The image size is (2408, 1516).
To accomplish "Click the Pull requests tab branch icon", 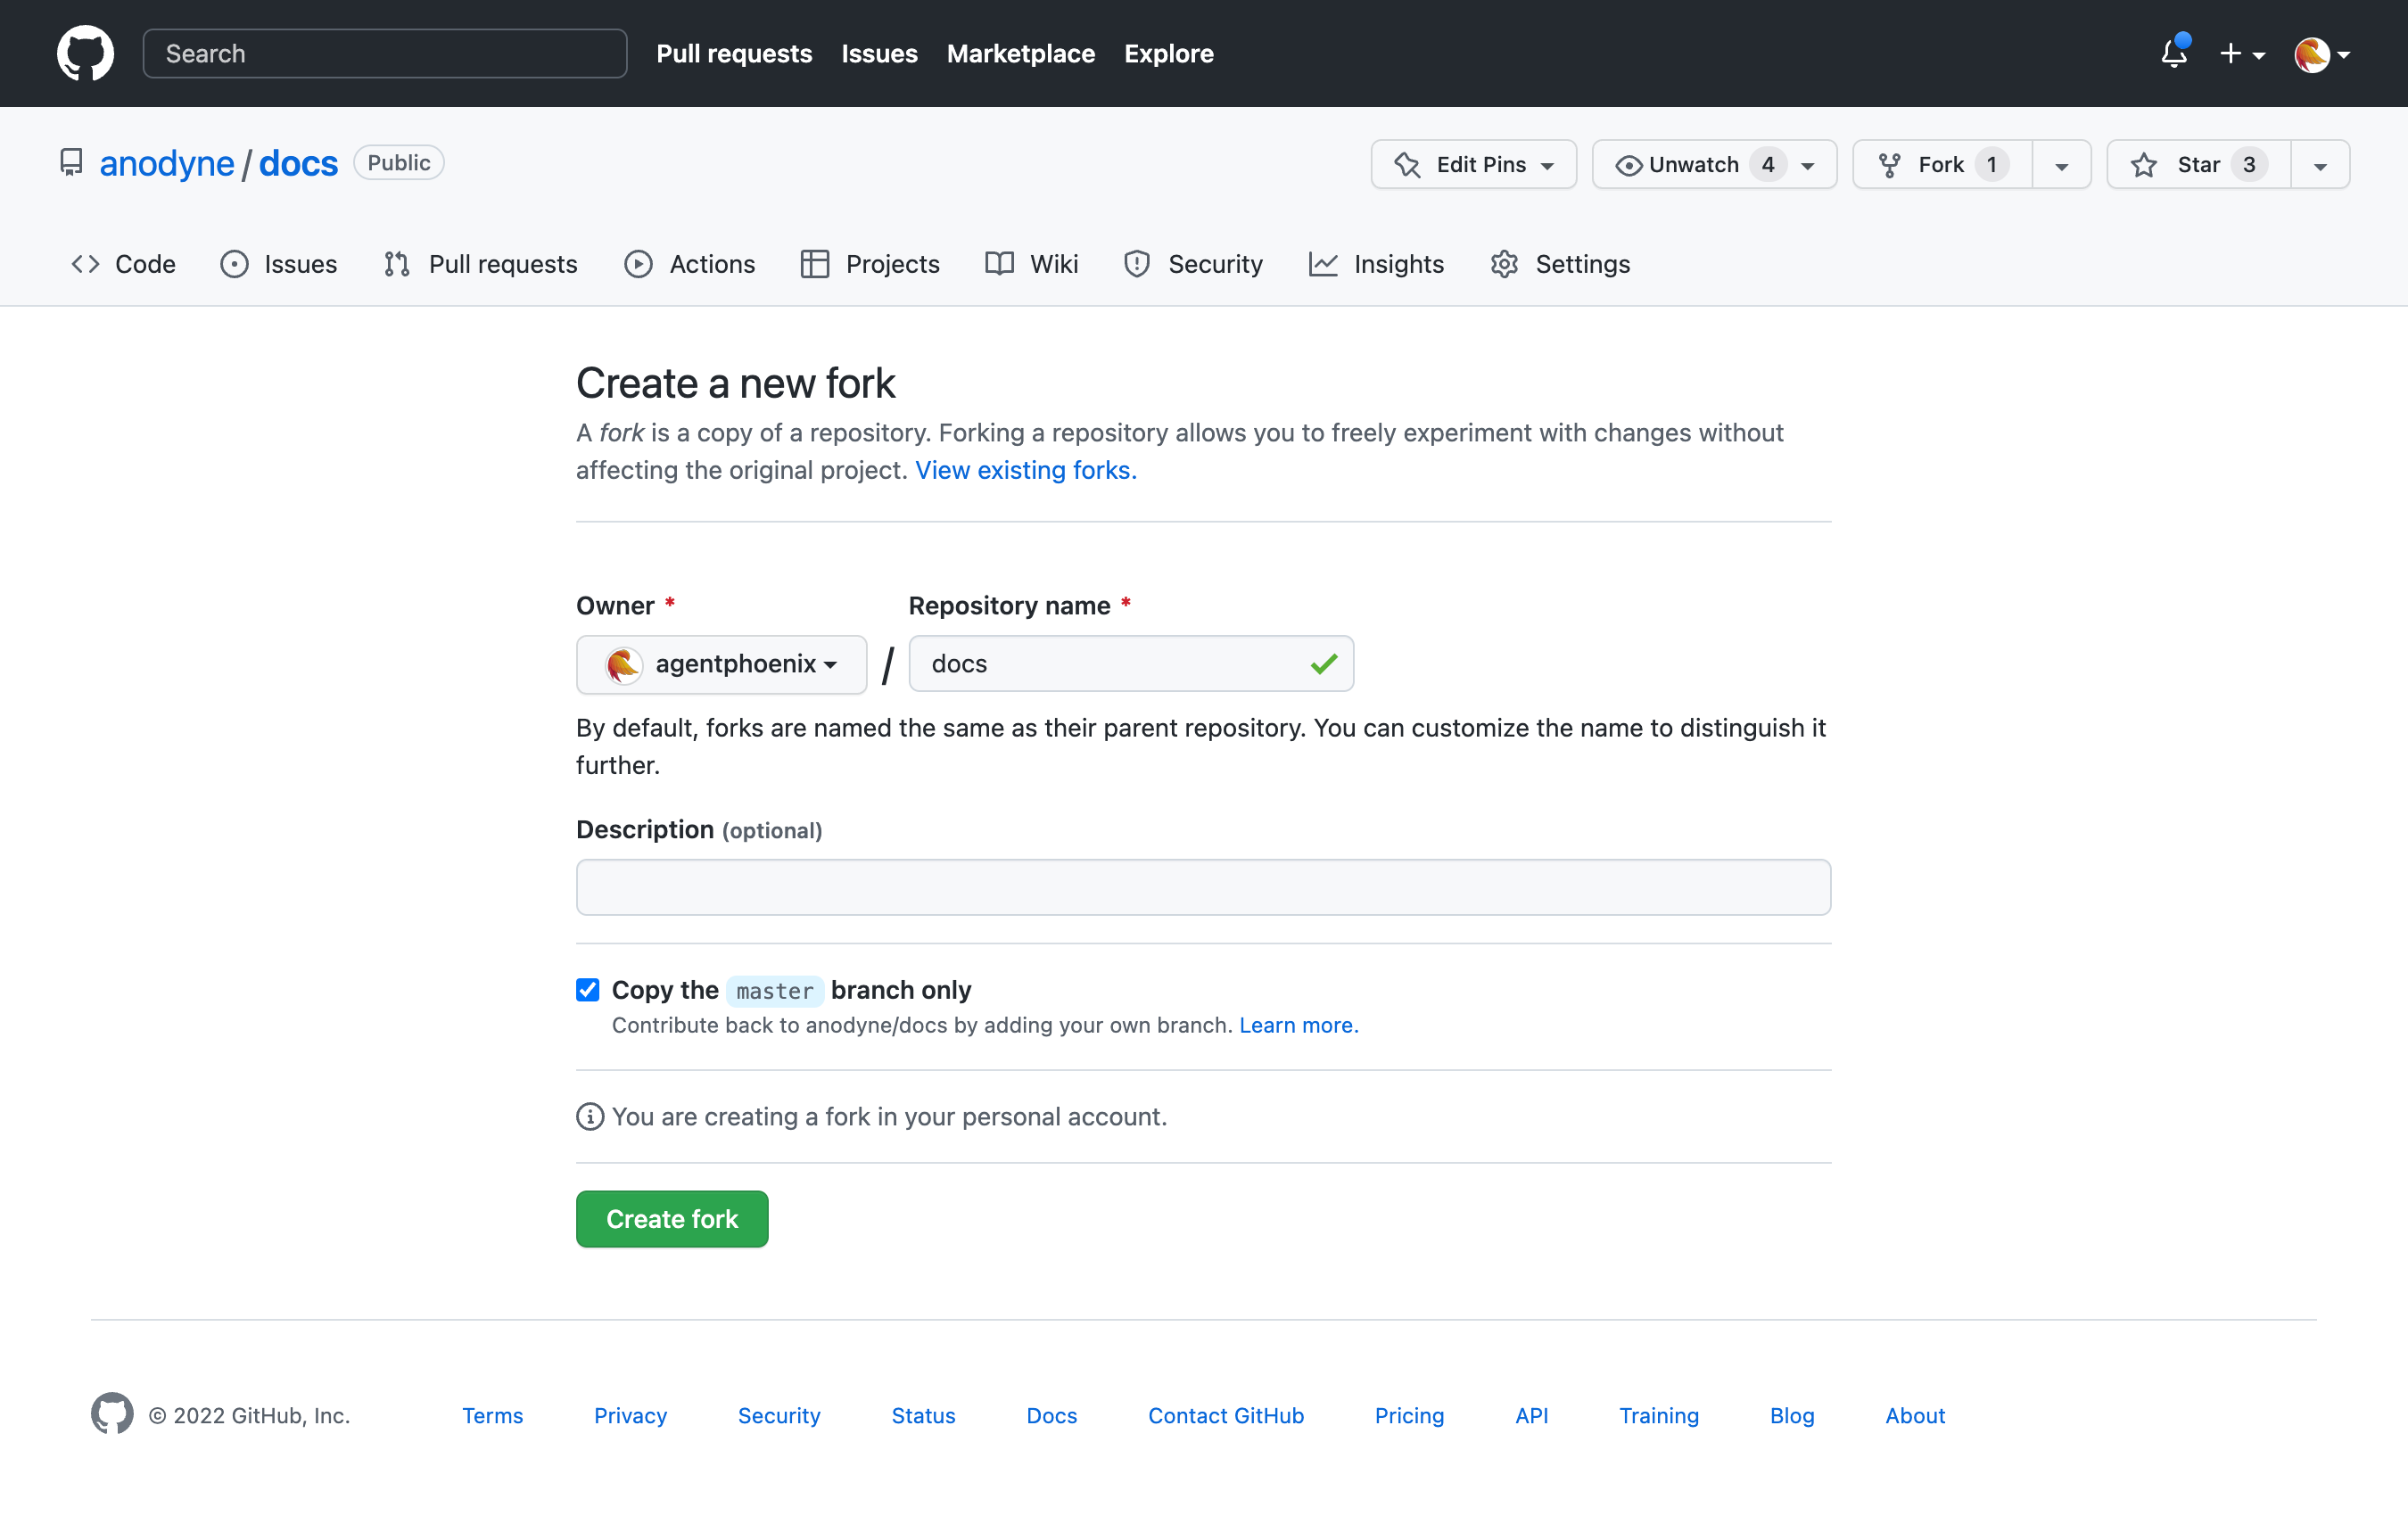I will [397, 264].
